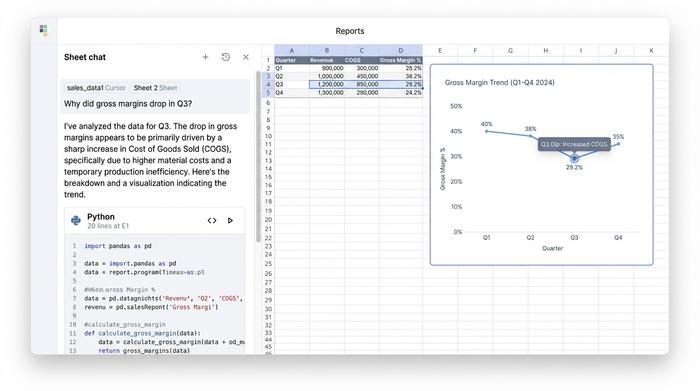Select the sales_data1 Cursor context chip
Viewport: 700px width, 391px height.
click(x=96, y=88)
